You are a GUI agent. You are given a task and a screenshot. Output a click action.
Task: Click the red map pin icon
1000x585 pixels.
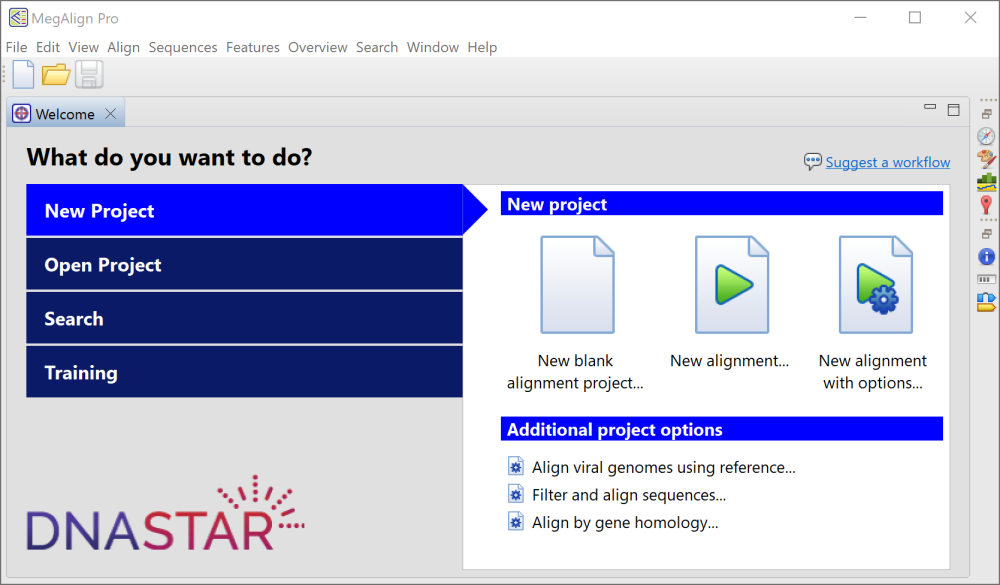pyautogui.click(x=986, y=205)
